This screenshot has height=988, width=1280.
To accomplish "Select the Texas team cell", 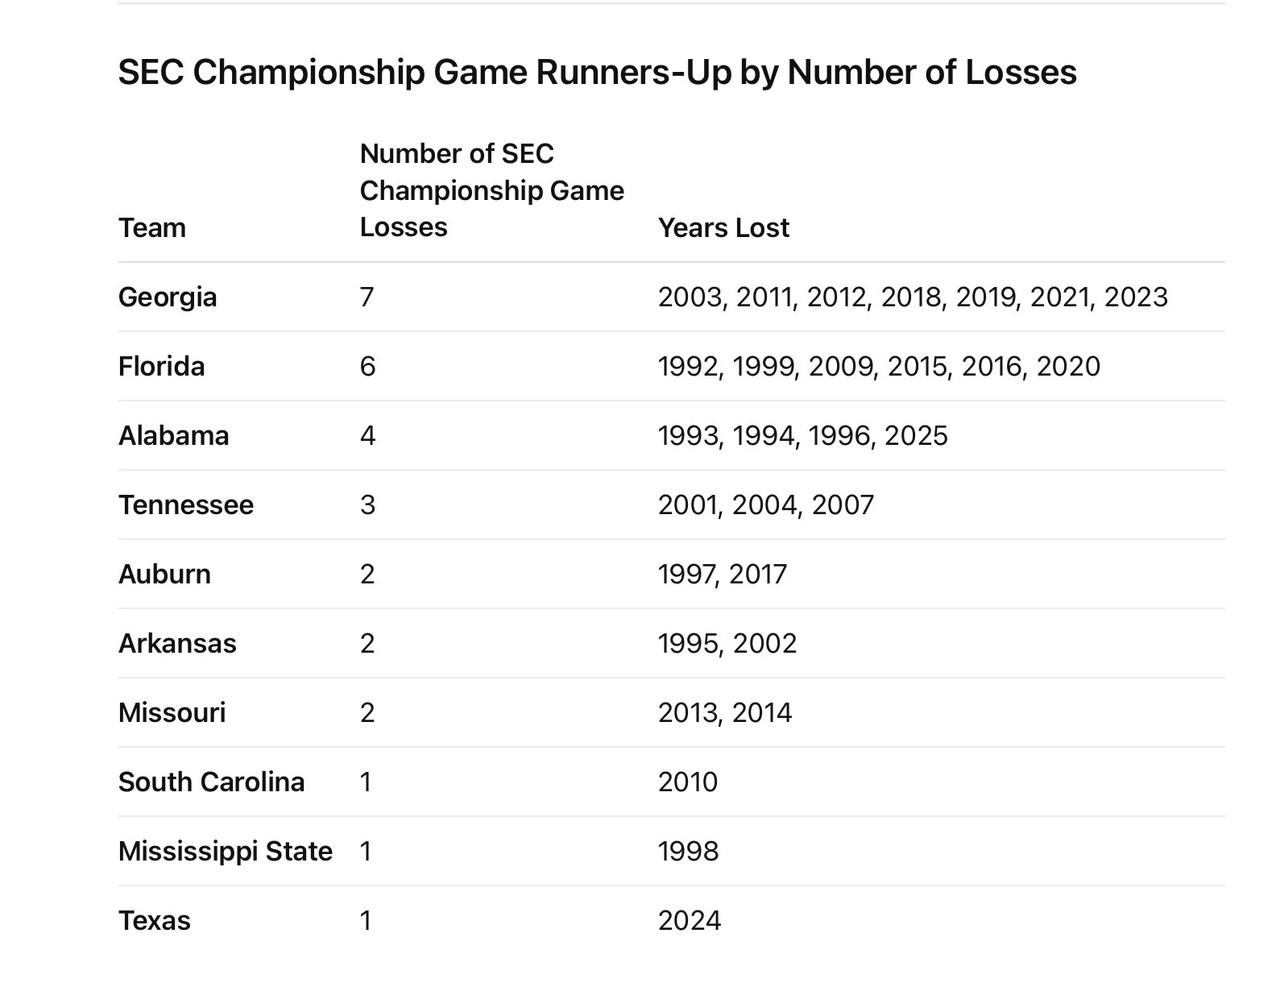I will click(x=154, y=920).
